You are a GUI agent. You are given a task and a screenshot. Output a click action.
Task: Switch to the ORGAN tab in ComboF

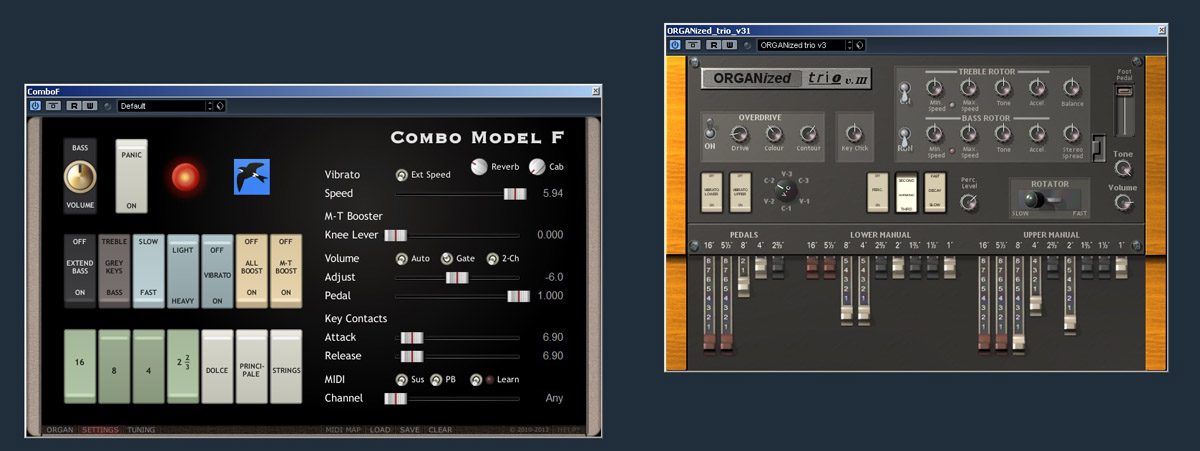click(60, 430)
